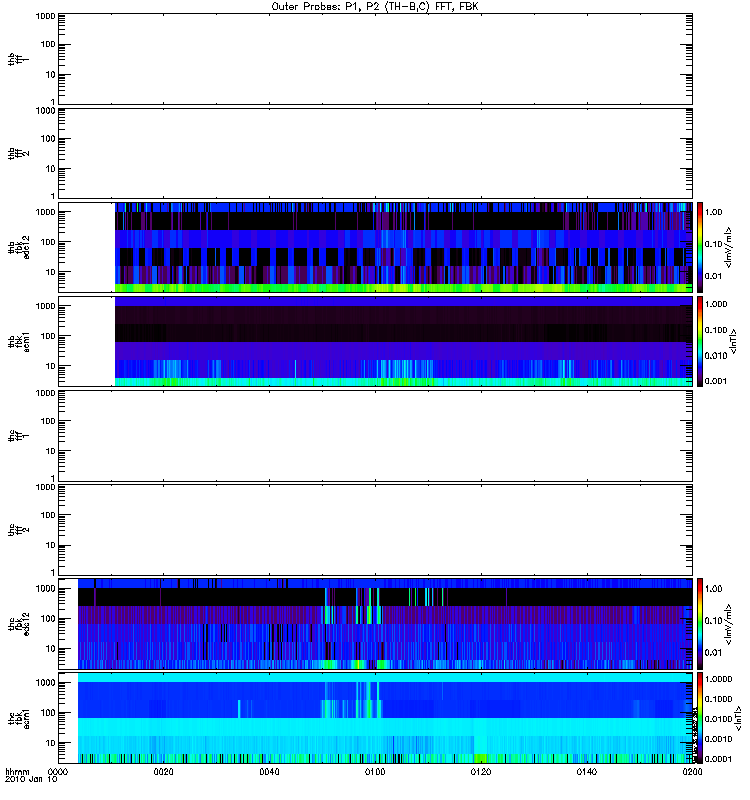Viewport: 750px width, 800px height.
Task: Click '1.000' on the thb scm1 color bar
Action: tap(716, 304)
